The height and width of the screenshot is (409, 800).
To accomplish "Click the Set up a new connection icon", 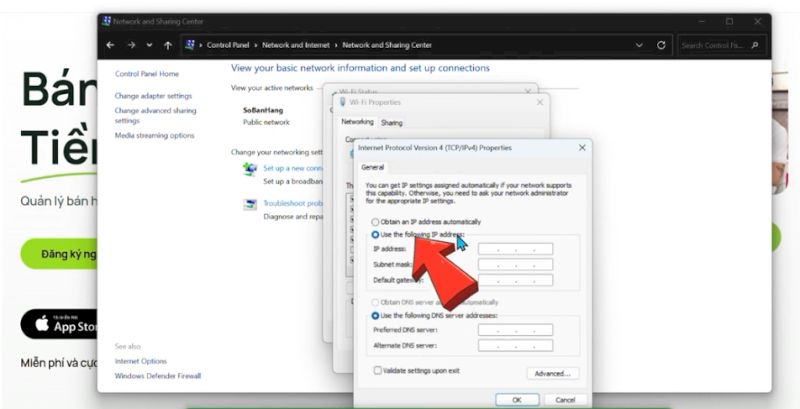I will point(250,170).
